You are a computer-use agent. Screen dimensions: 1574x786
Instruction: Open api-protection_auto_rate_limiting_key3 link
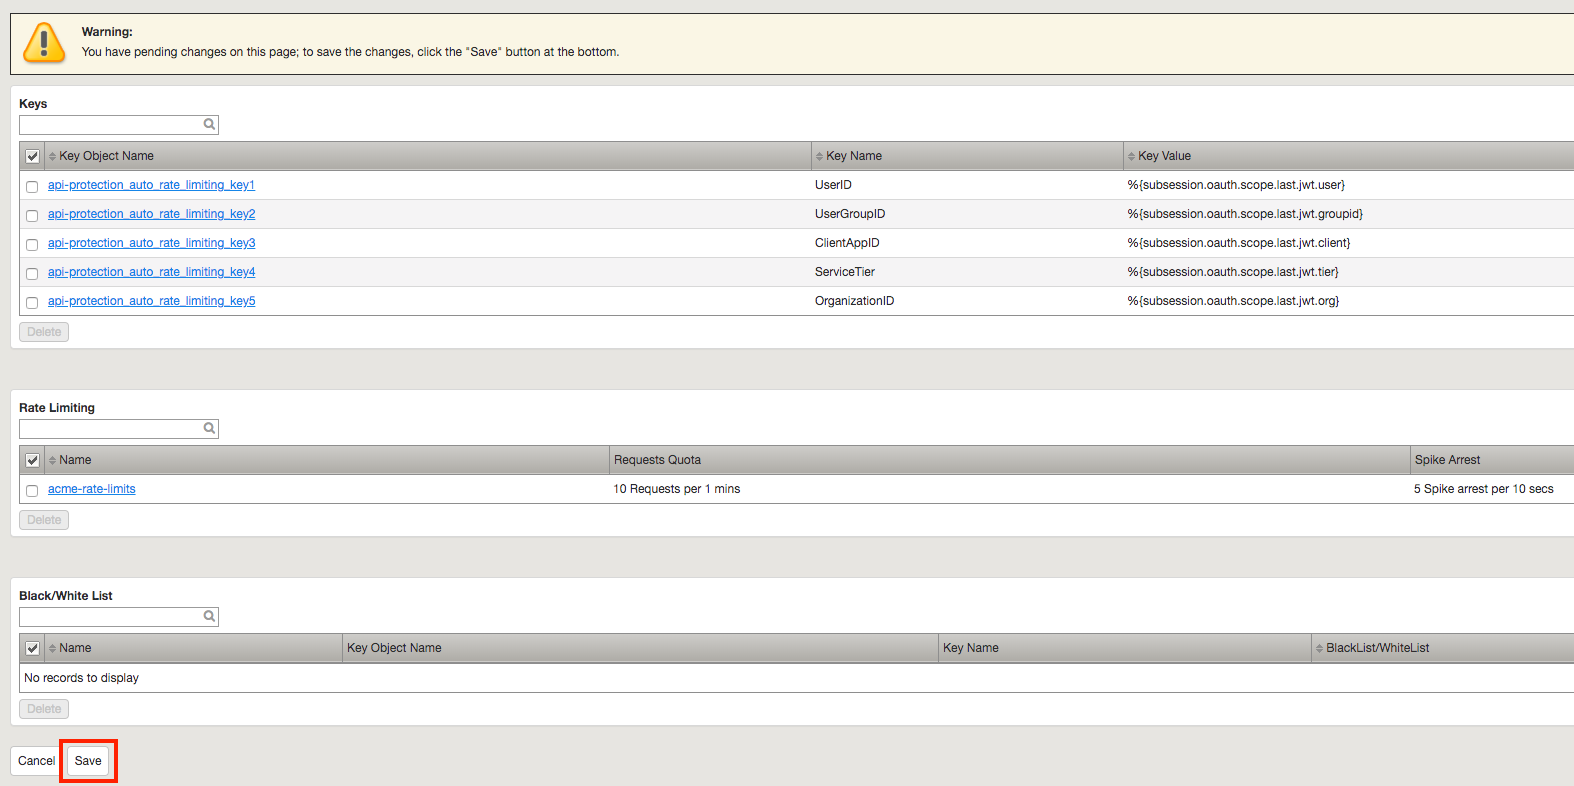tap(151, 243)
